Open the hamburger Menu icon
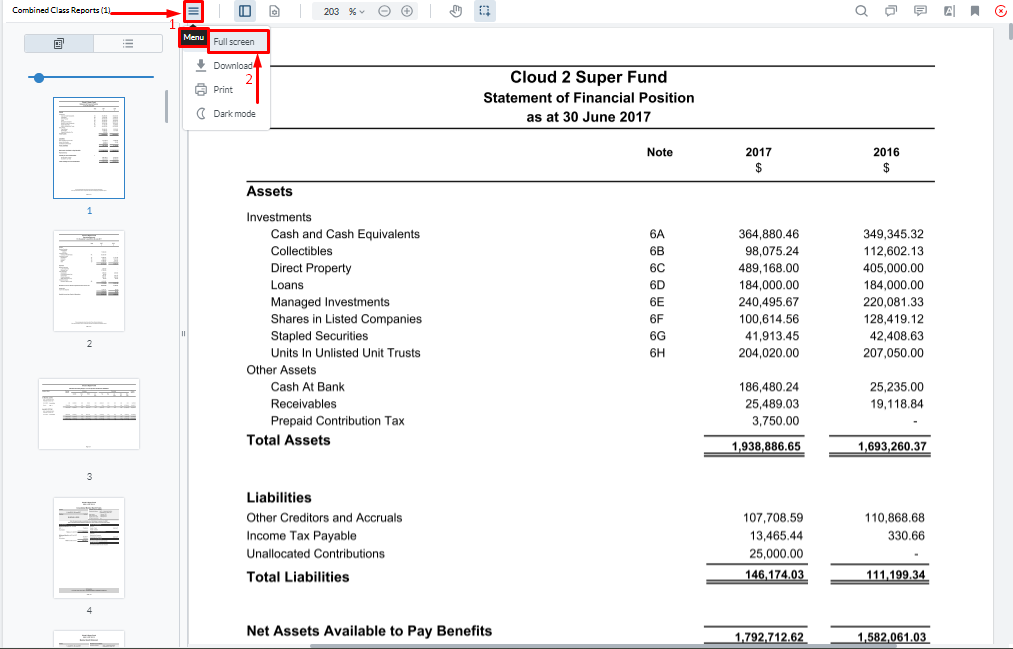Image resolution: width=1013 pixels, height=649 pixels. (193, 11)
